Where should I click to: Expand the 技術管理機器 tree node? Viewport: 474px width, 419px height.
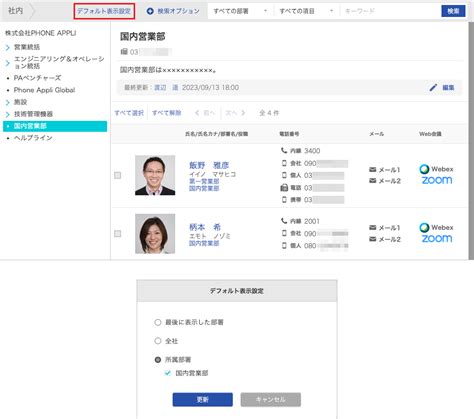(8, 114)
